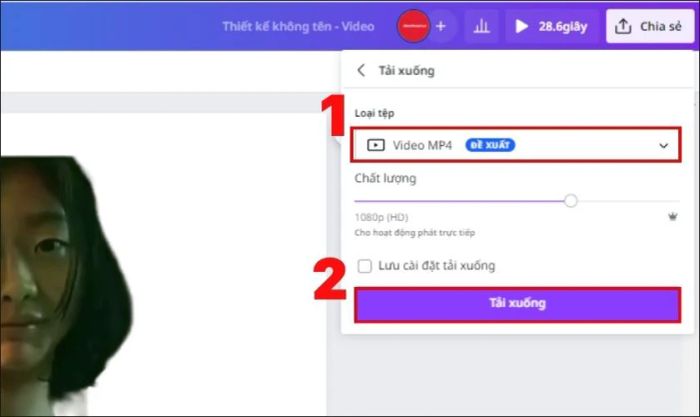The image size is (700, 417).
Task: Click the design title Thiết kế không tên - Video
Action: coord(298,27)
